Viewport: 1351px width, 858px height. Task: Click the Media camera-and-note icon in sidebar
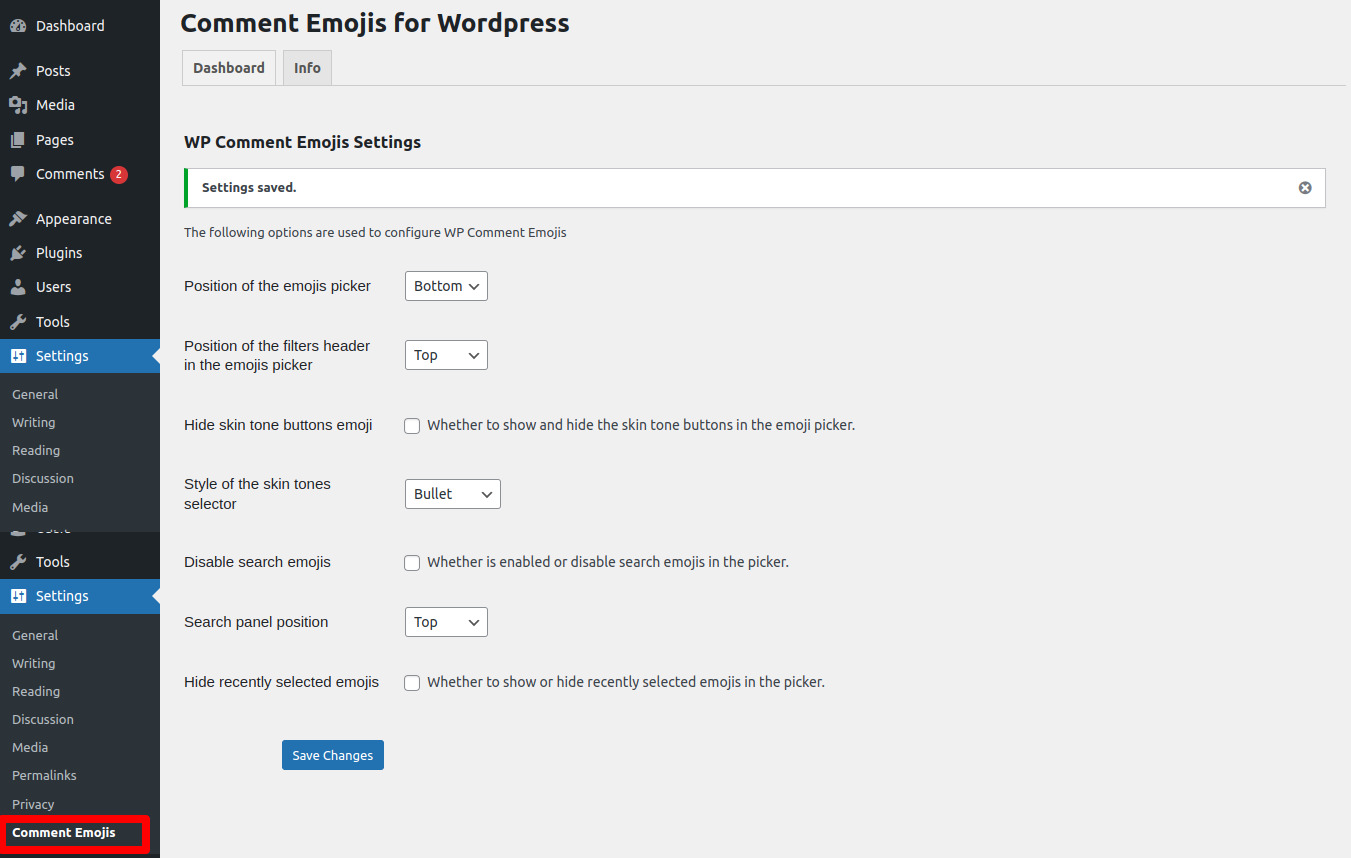point(18,105)
